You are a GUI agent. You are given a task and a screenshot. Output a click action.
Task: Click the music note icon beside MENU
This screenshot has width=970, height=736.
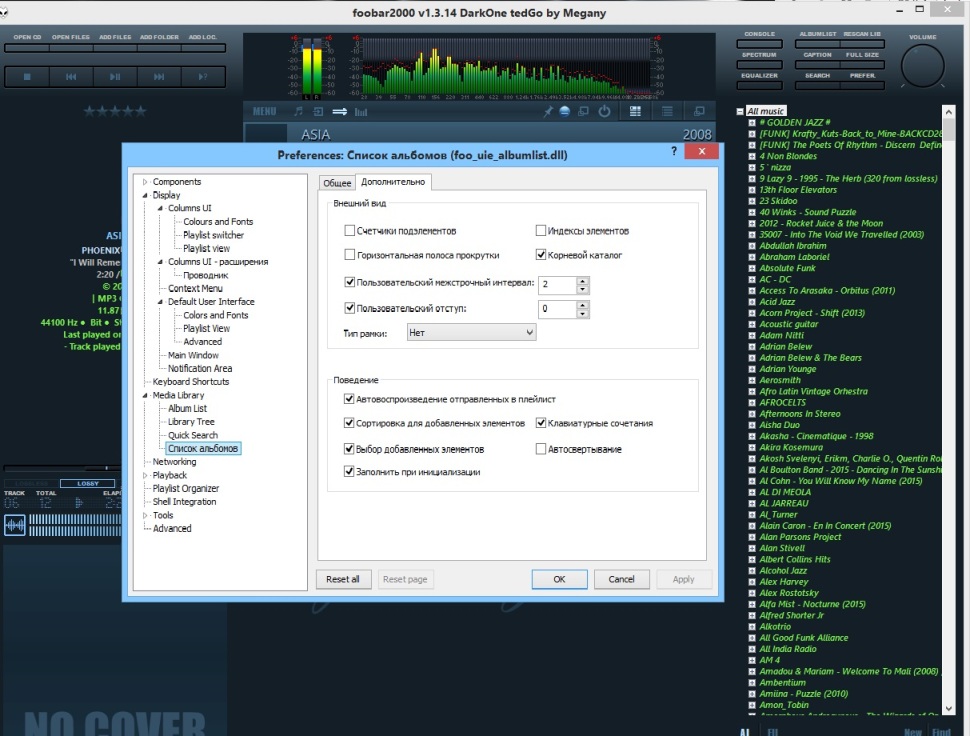tap(298, 111)
